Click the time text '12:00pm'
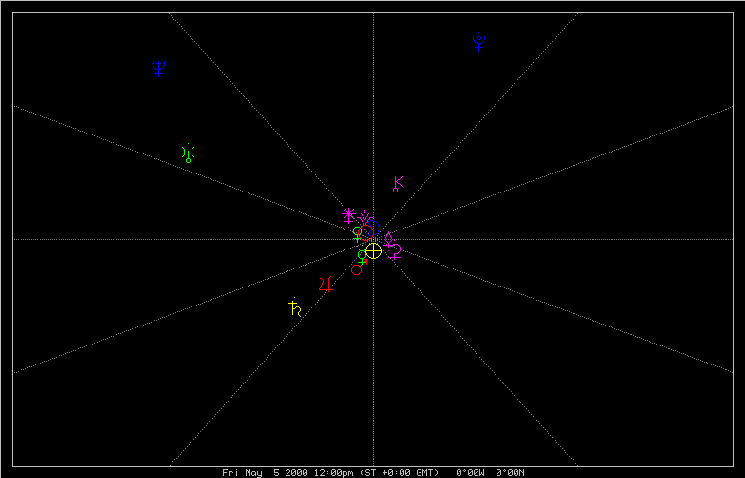This screenshot has width=745, height=478. pos(332,473)
